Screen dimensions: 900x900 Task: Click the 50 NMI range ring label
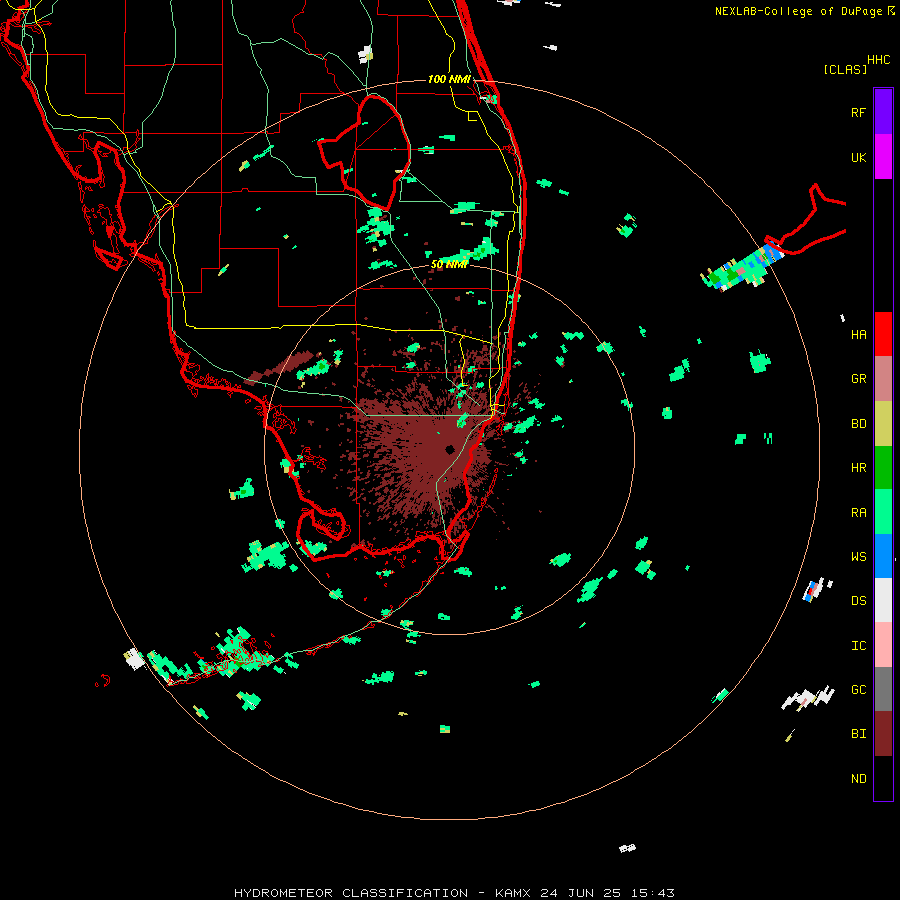[x=449, y=265]
